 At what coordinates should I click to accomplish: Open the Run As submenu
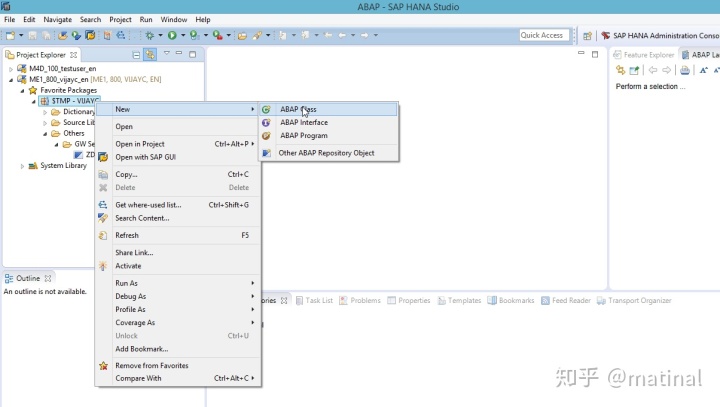click(178, 283)
